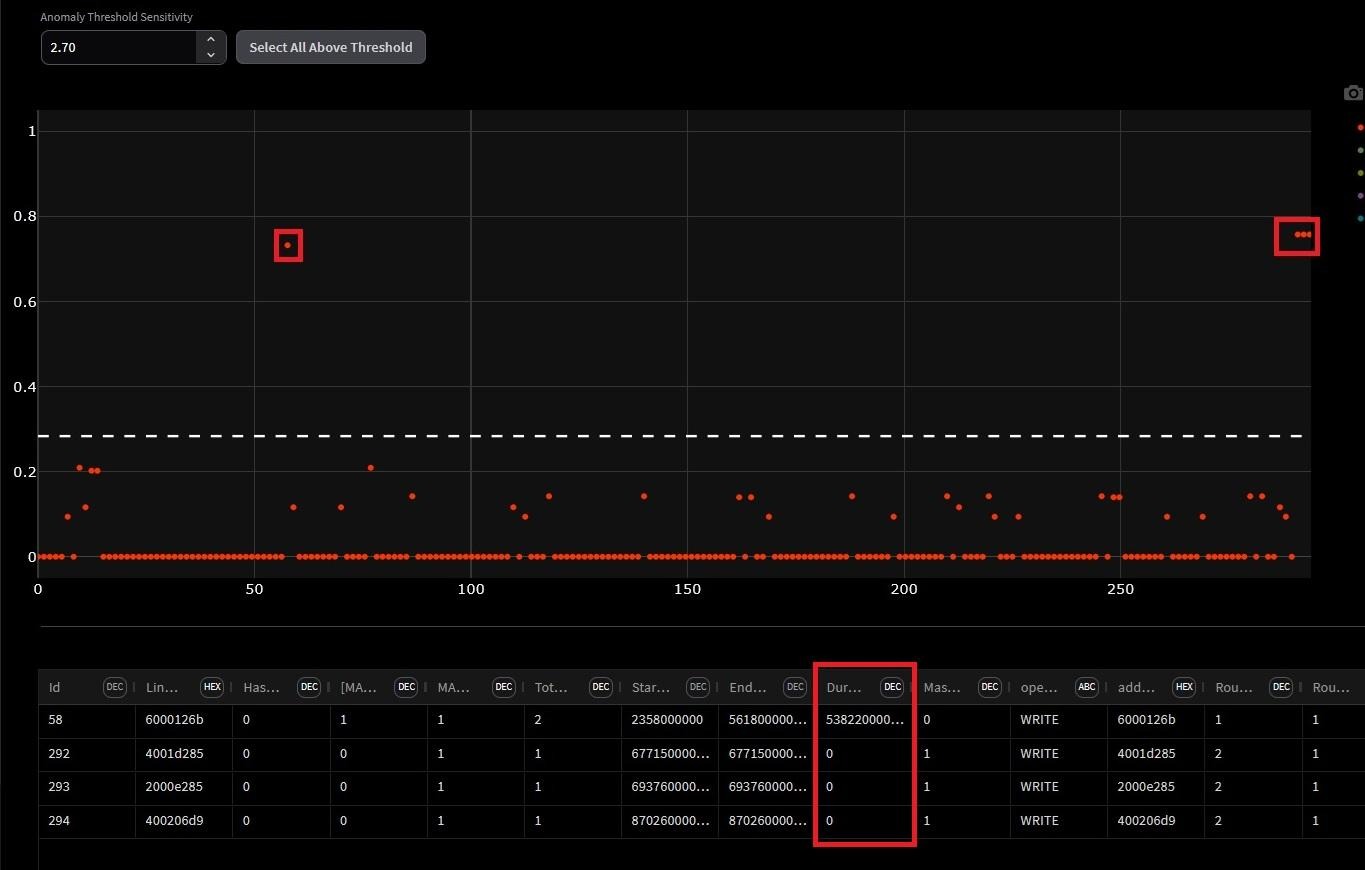This screenshot has width=1365, height=870.
Task: Click DEC format badge in [MA... column
Action: coord(406,687)
